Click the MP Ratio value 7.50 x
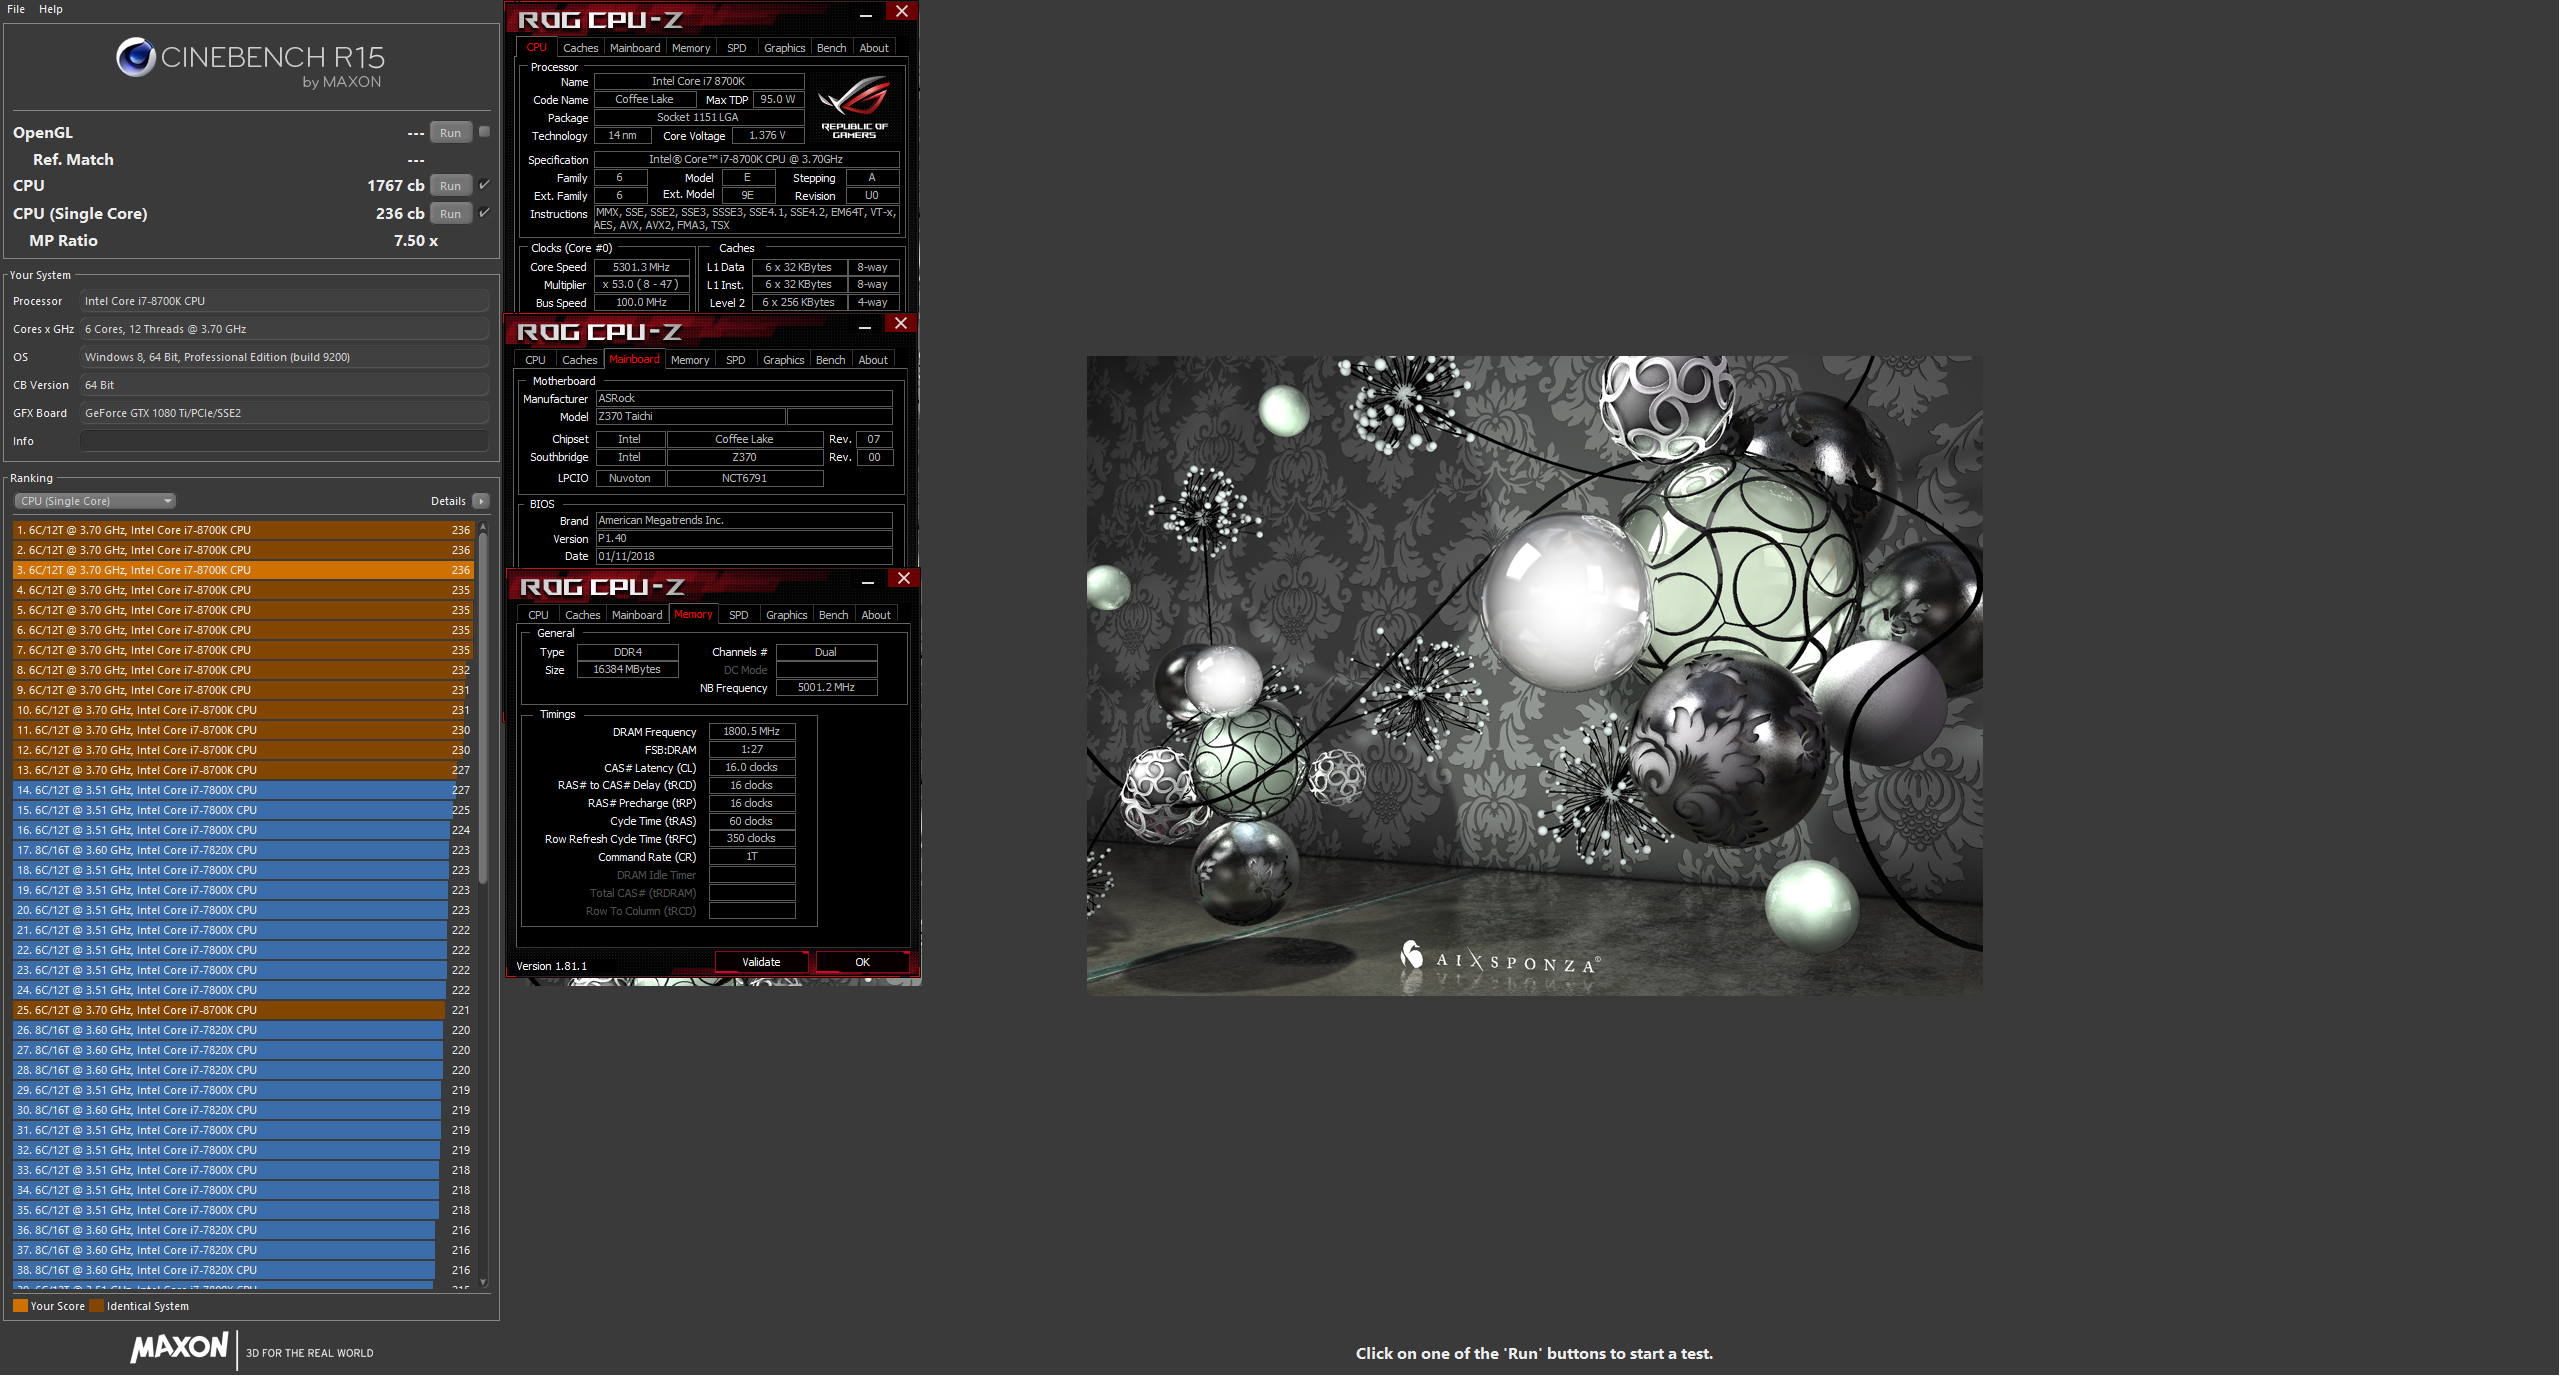 click(416, 241)
